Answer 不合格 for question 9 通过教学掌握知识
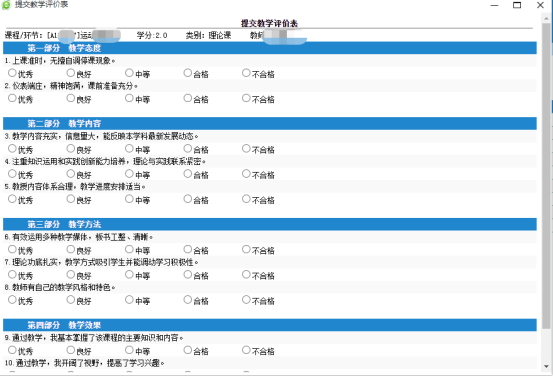 (246, 350)
